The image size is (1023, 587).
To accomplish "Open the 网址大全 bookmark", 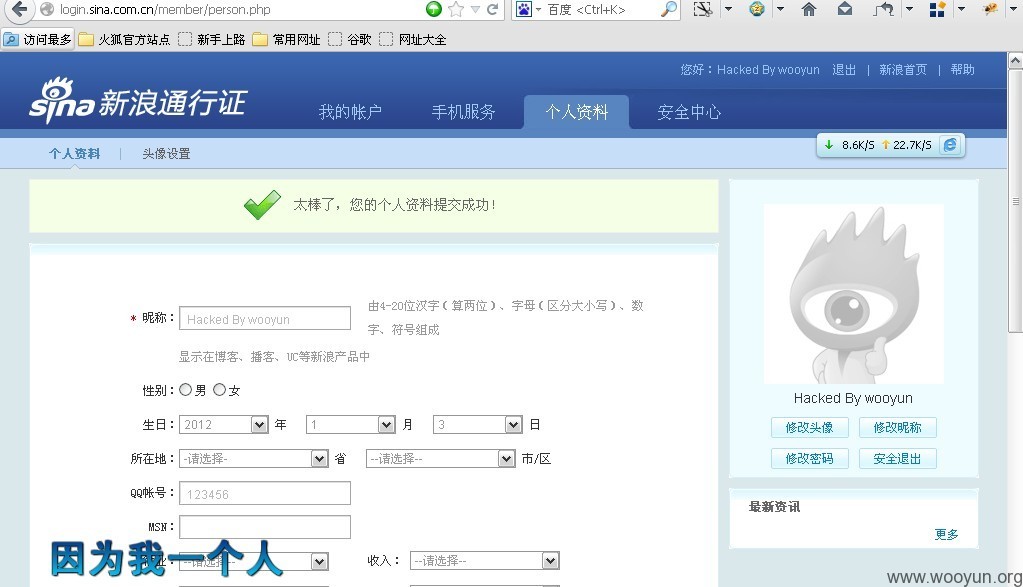I will (x=413, y=39).
